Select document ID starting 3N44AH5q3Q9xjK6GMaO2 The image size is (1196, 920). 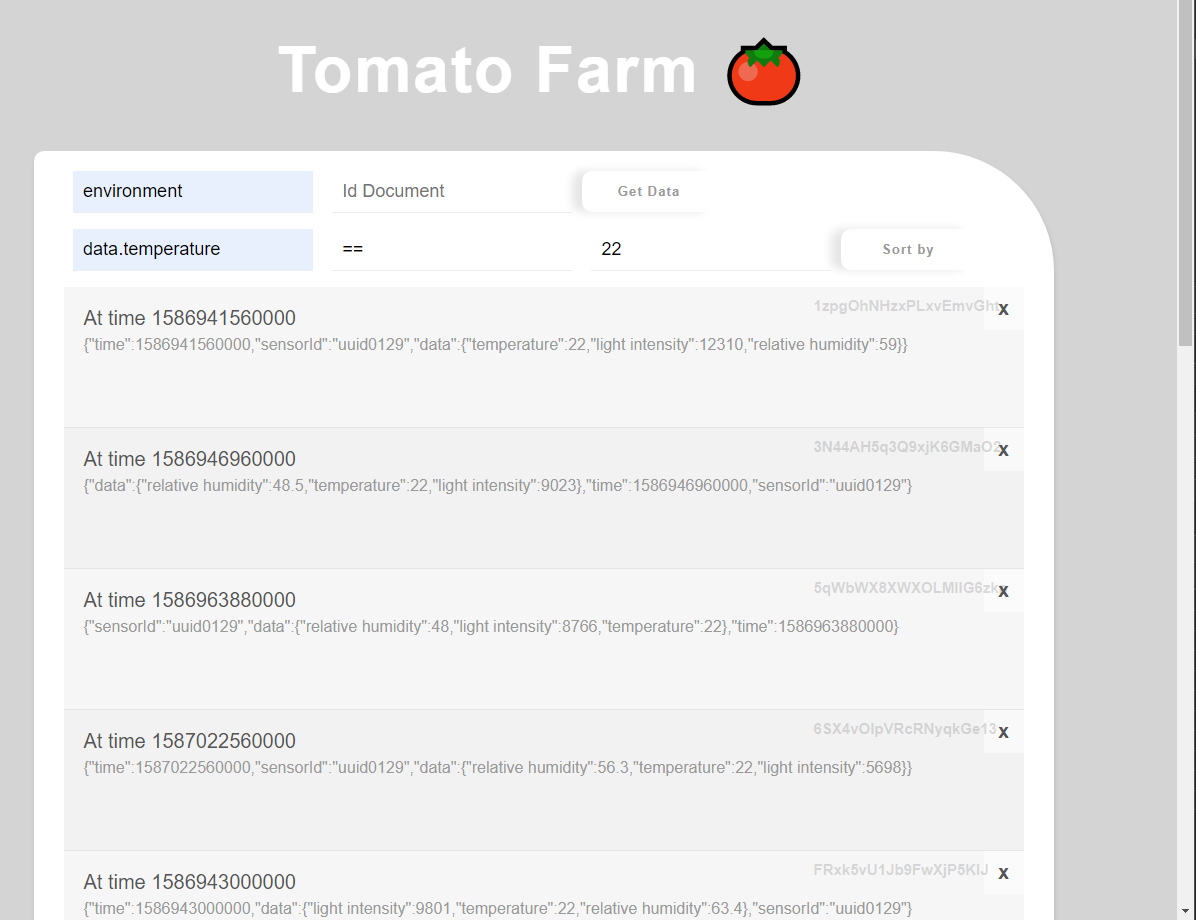click(x=906, y=447)
